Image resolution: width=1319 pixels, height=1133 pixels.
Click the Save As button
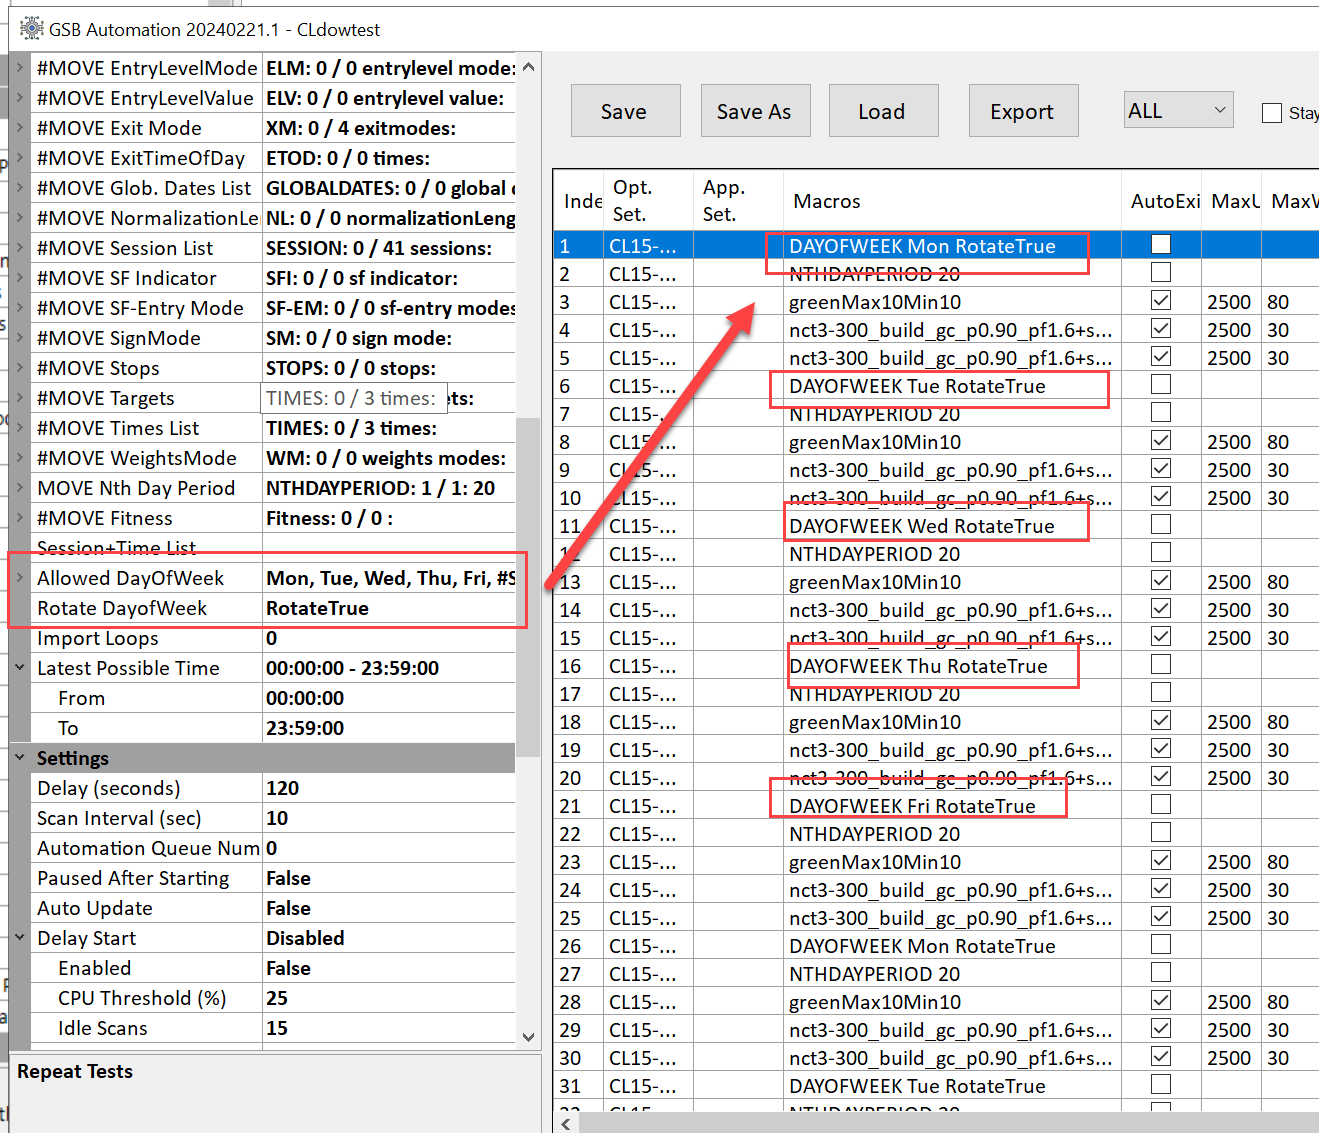click(x=754, y=111)
